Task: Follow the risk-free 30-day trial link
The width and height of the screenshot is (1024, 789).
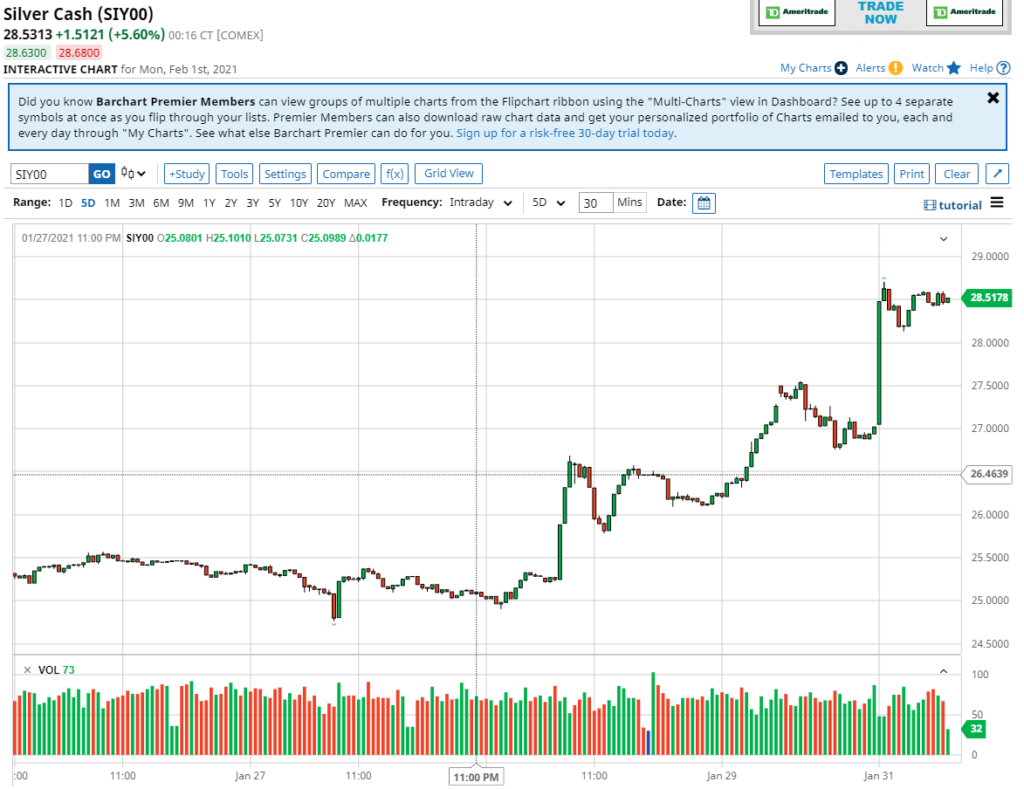Action: [x=565, y=133]
